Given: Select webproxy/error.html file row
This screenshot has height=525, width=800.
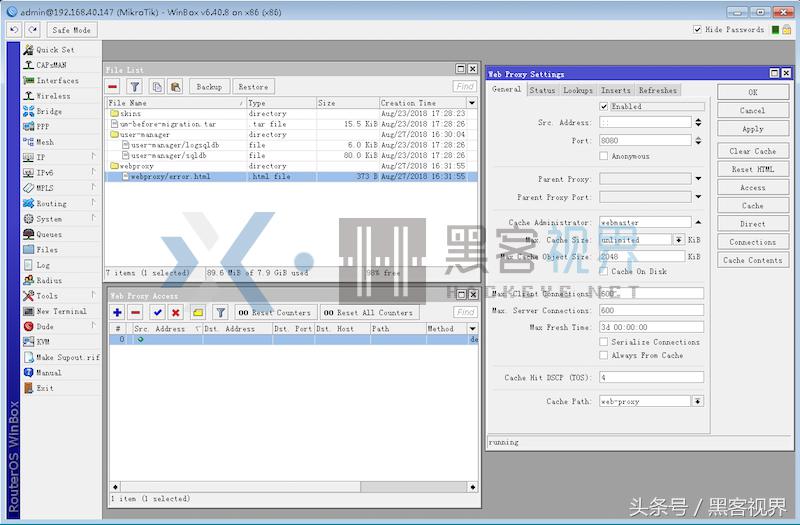Looking at the screenshot, I should point(291,177).
